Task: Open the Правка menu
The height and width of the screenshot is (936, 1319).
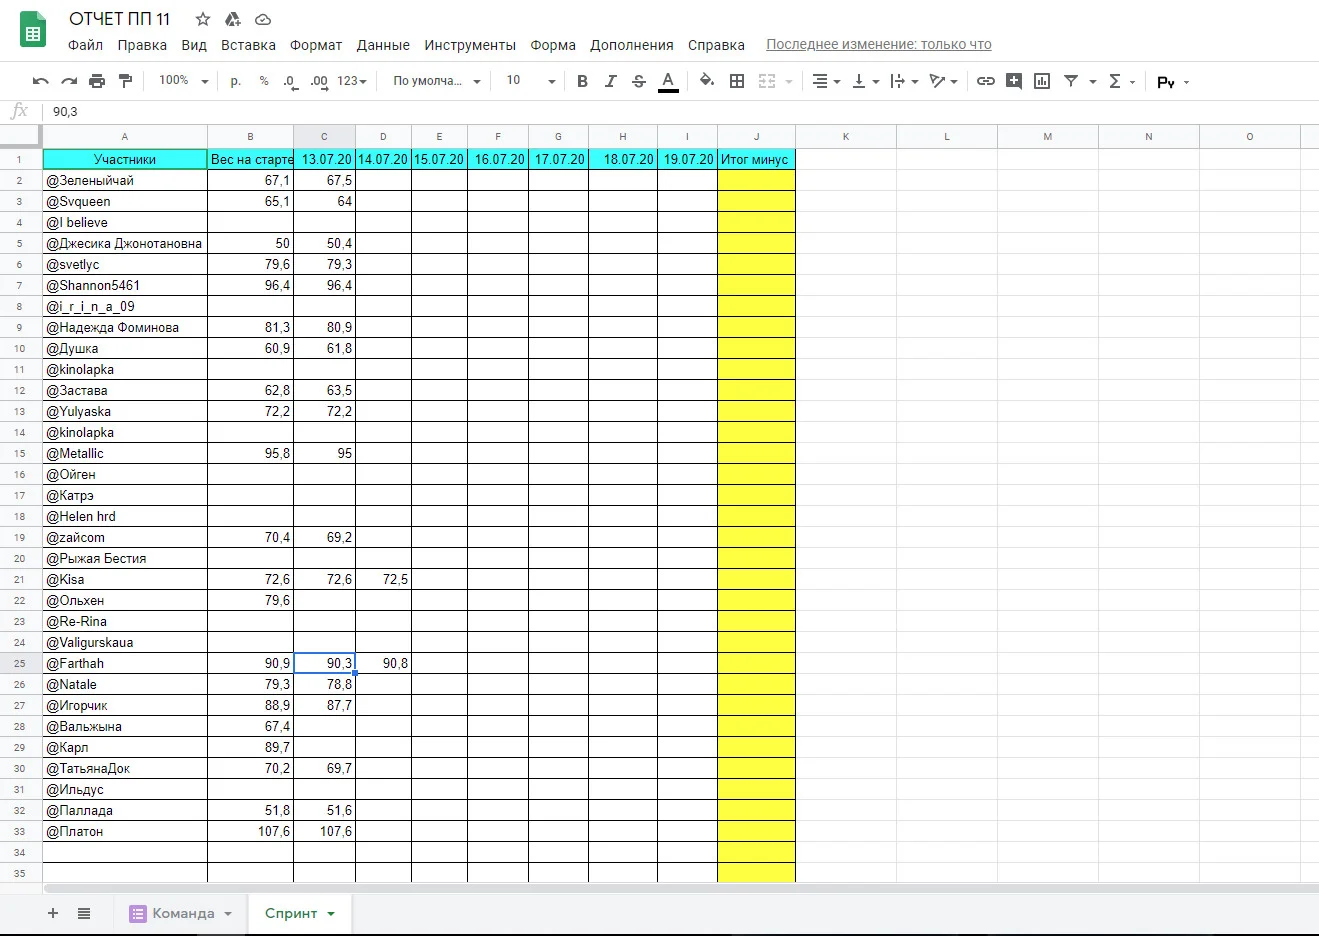Action: coord(142,45)
